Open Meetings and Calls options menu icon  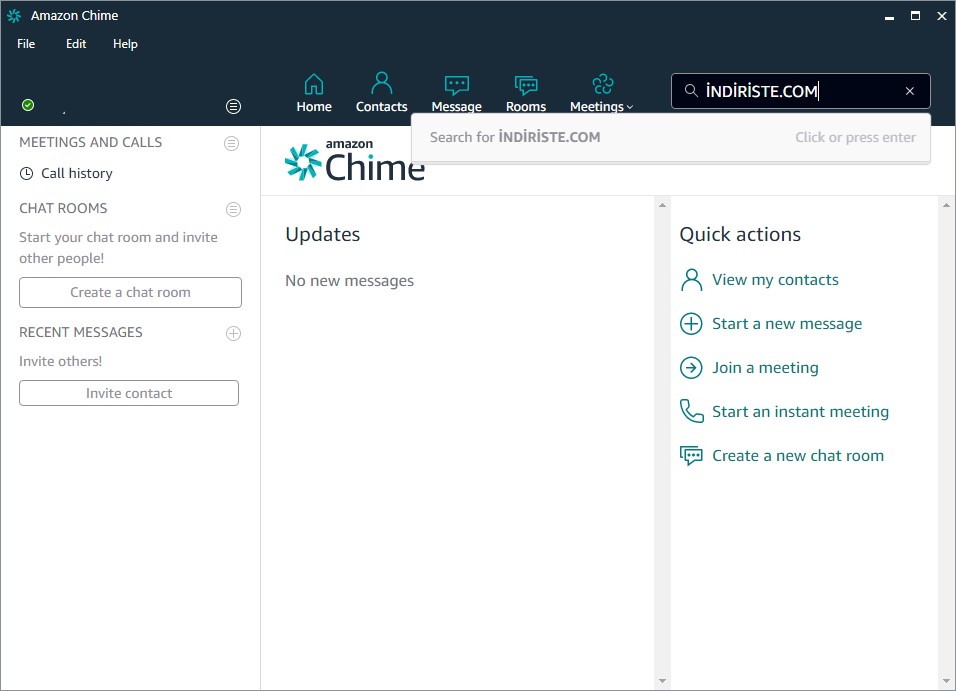click(232, 143)
